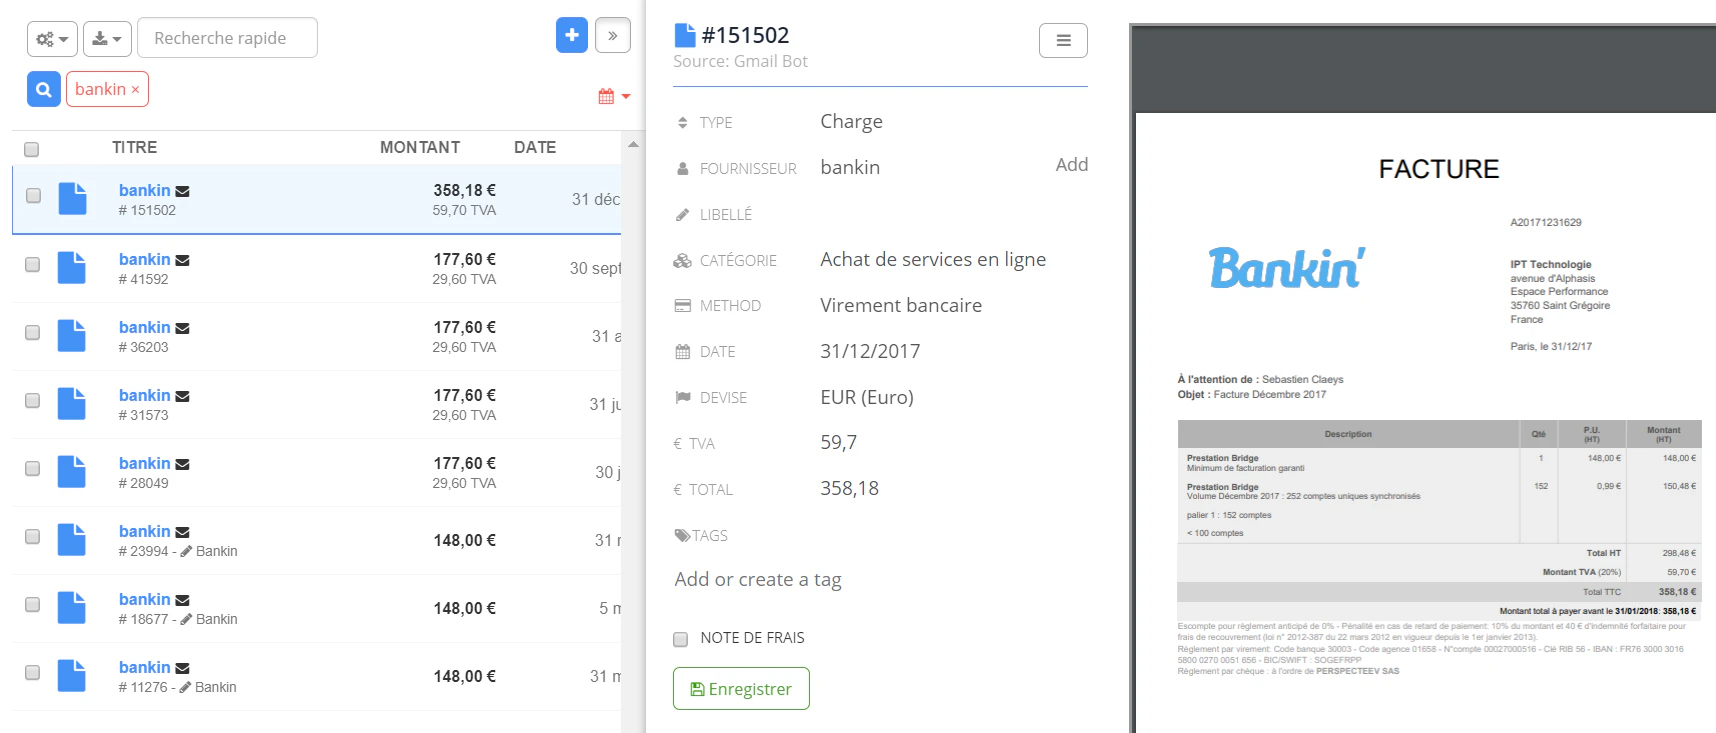Click the pencil icon on invoice #23994

(186, 551)
